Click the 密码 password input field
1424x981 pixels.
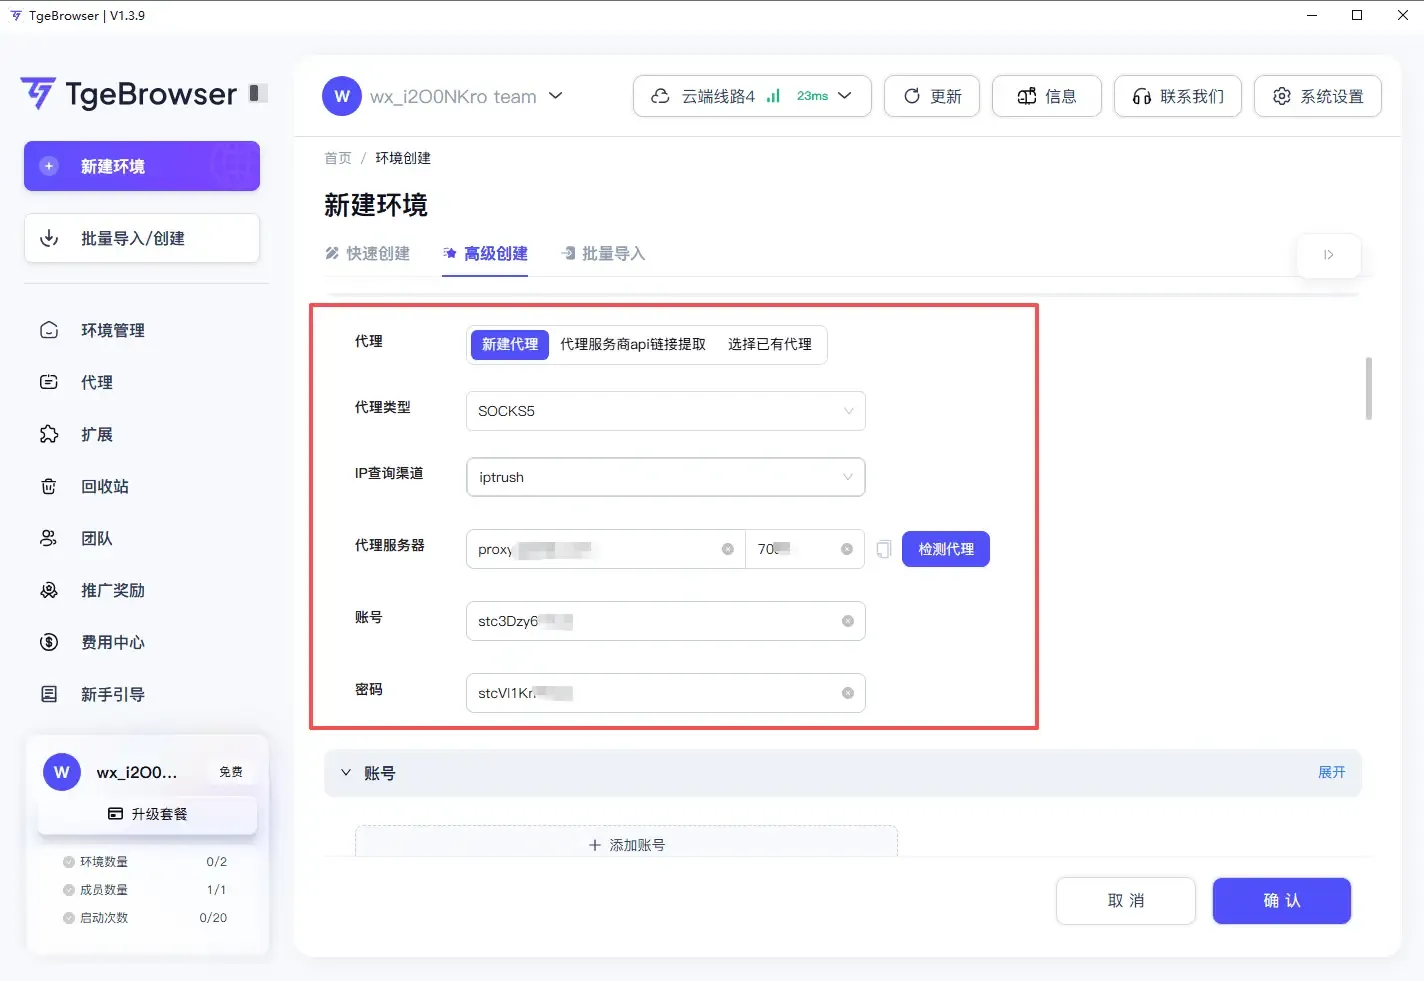666,693
